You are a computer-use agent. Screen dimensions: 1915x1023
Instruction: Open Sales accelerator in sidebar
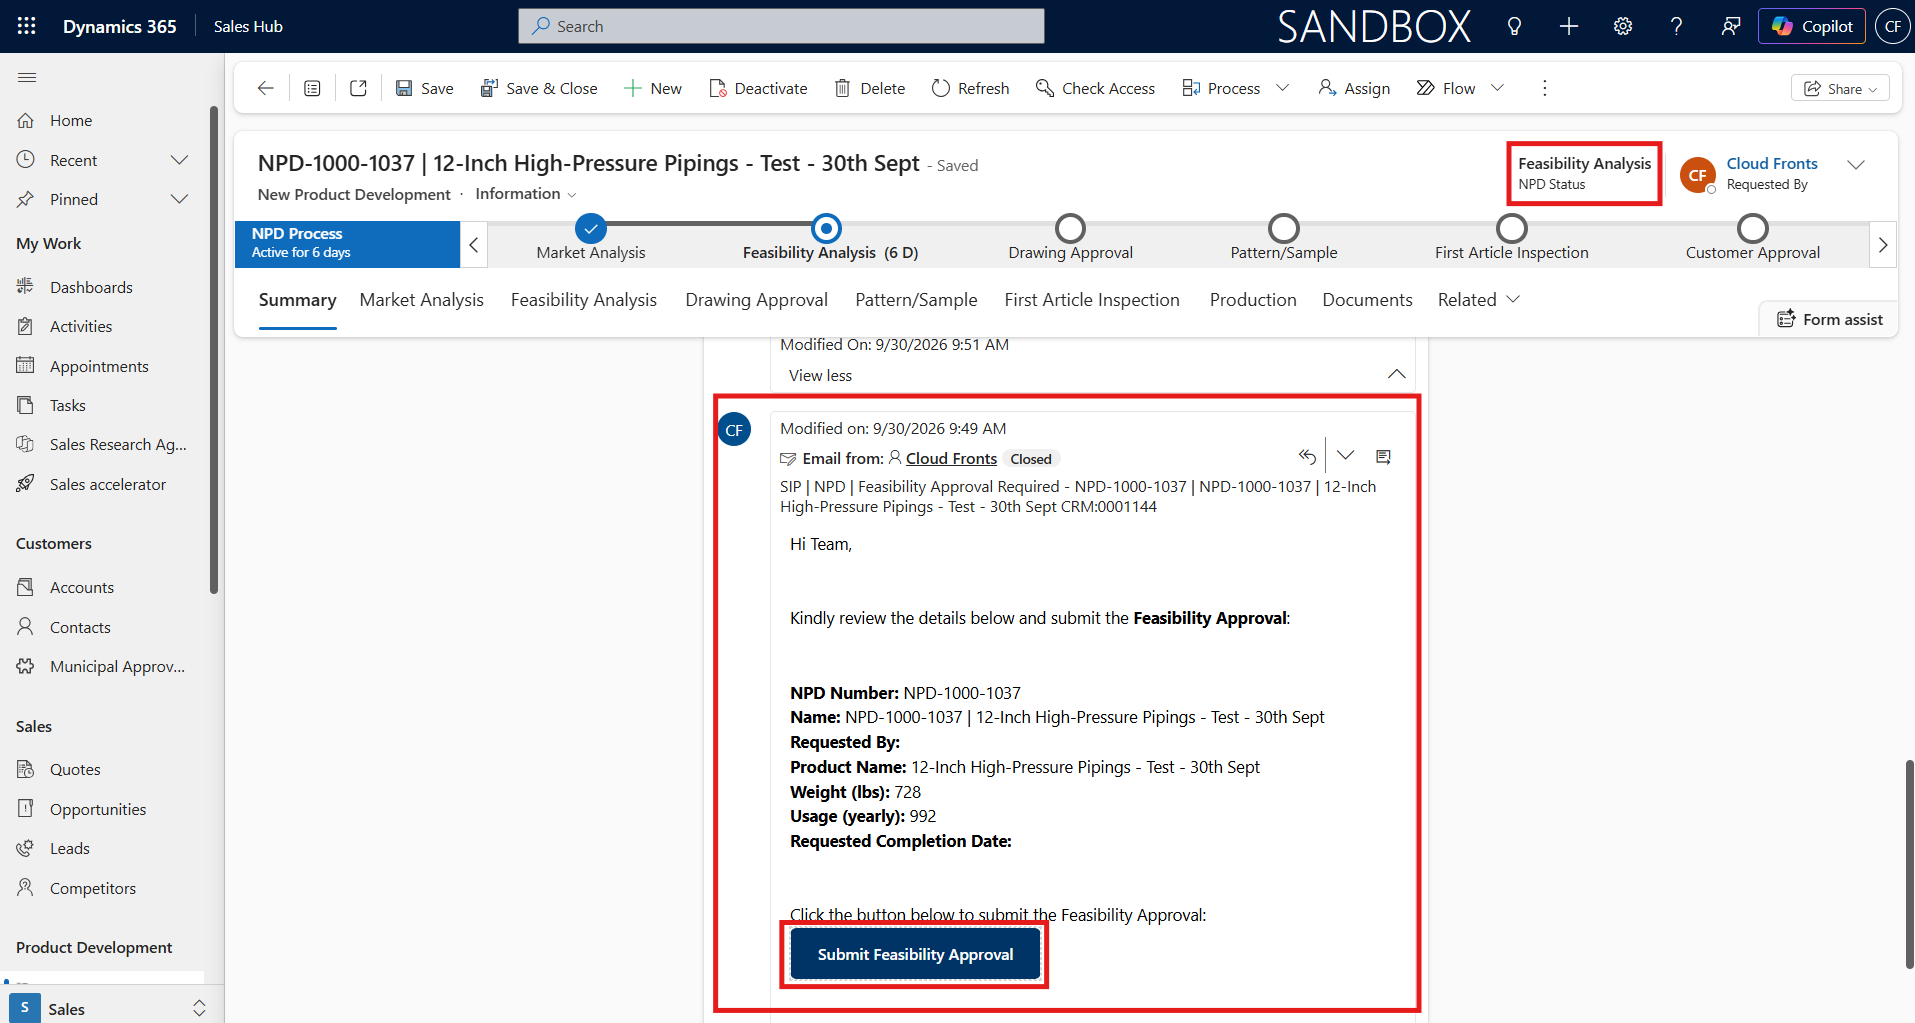[107, 484]
